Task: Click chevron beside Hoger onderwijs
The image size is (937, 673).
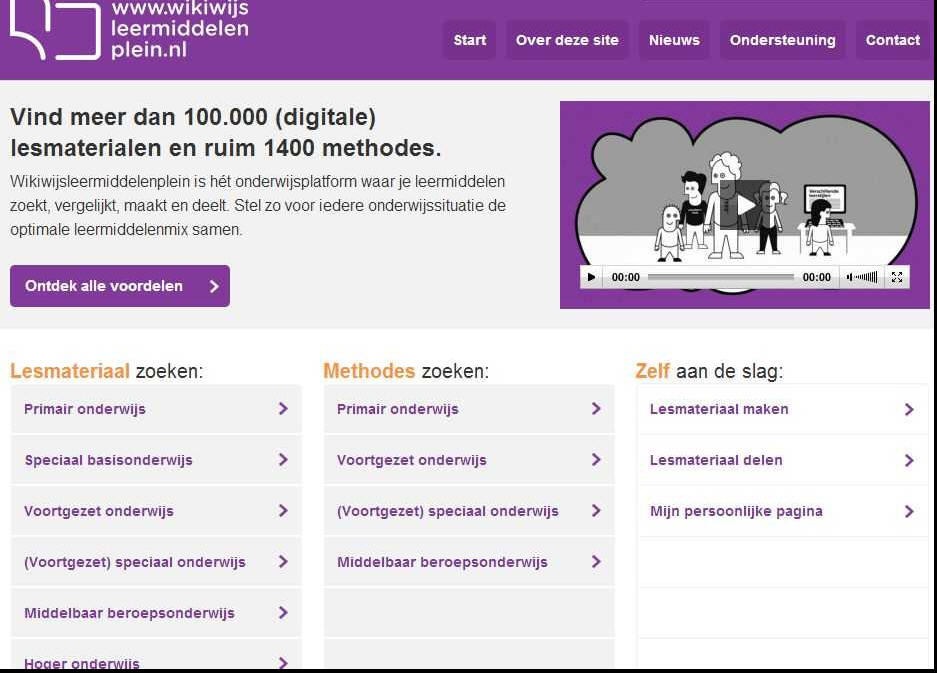Action: click(x=283, y=662)
